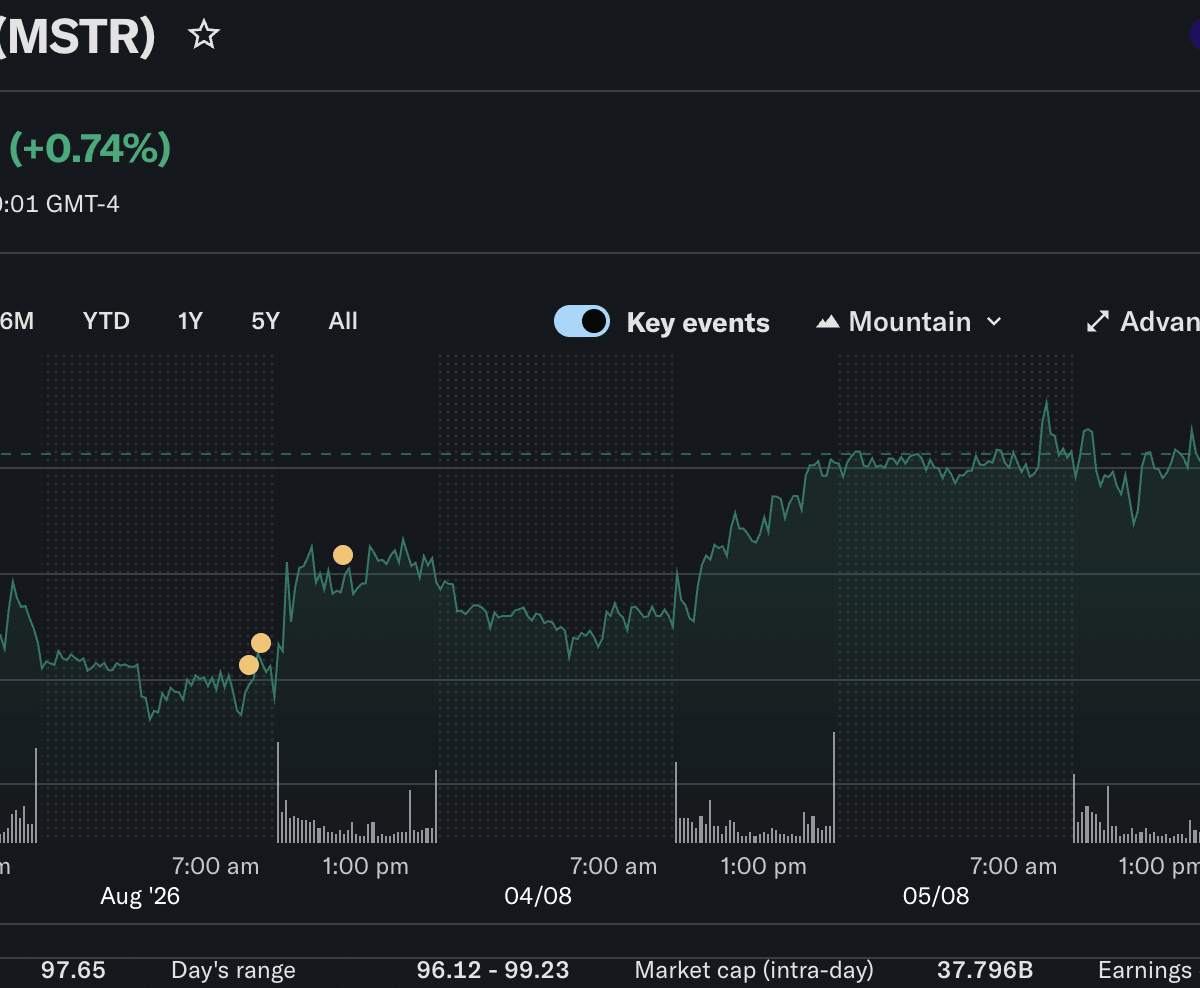Click the MSTR ticker heading
The image size is (1200, 988).
tap(78, 37)
